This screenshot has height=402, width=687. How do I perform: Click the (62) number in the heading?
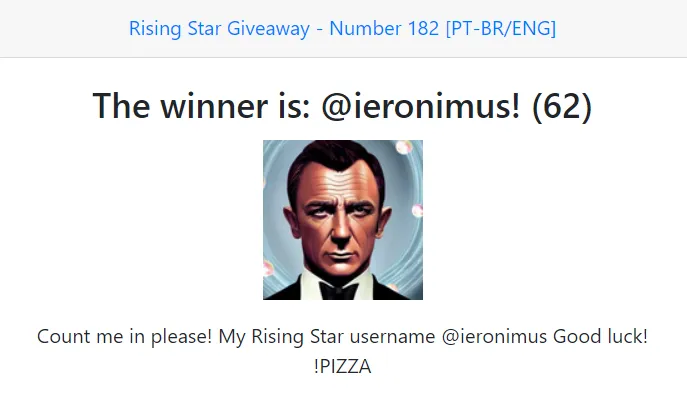[562, 105]
